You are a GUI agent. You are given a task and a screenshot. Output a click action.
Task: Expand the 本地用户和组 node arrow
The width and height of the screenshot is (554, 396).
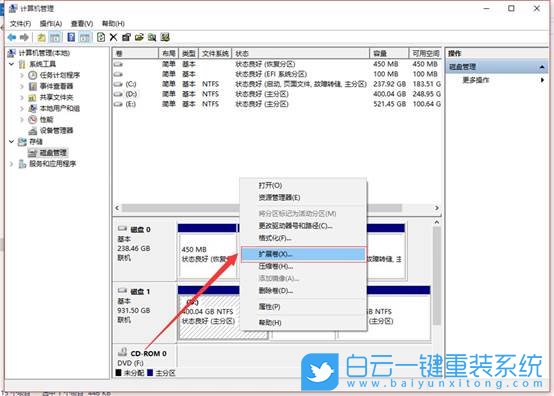pos(22,108)
